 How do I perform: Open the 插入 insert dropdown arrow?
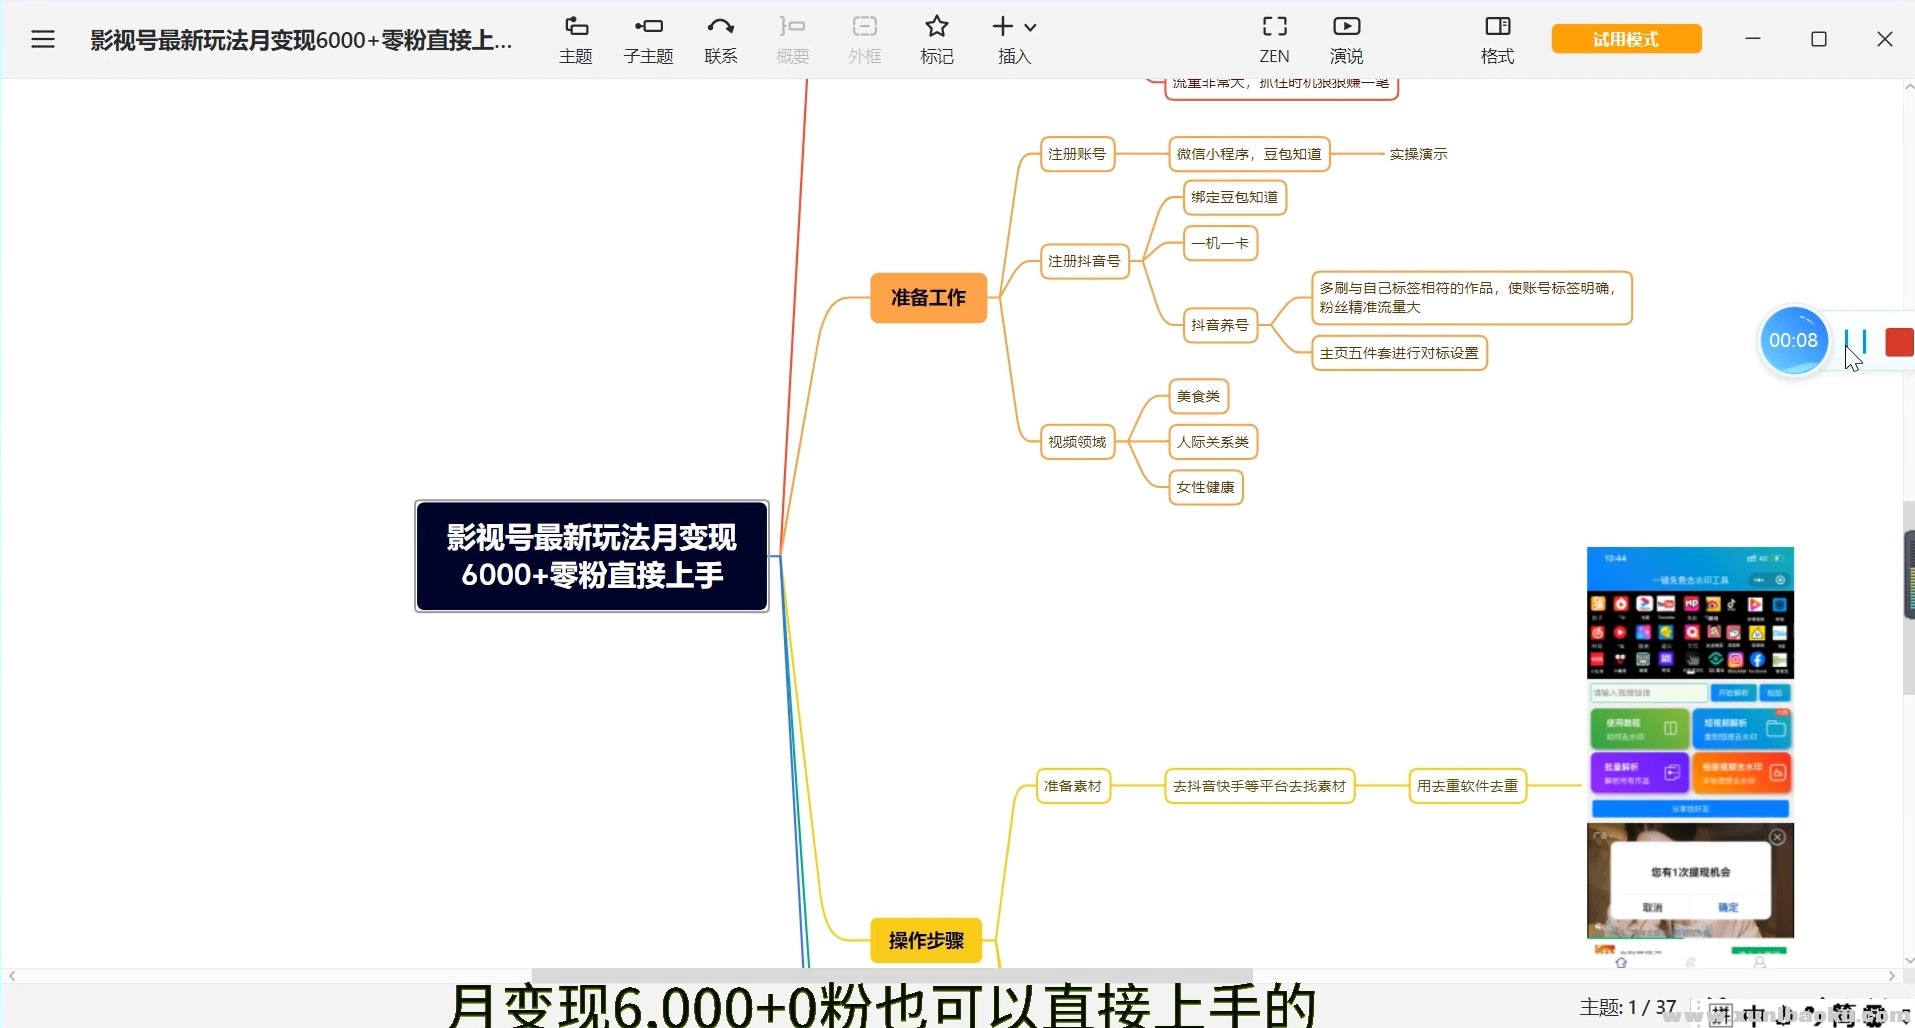(1031, 27)
